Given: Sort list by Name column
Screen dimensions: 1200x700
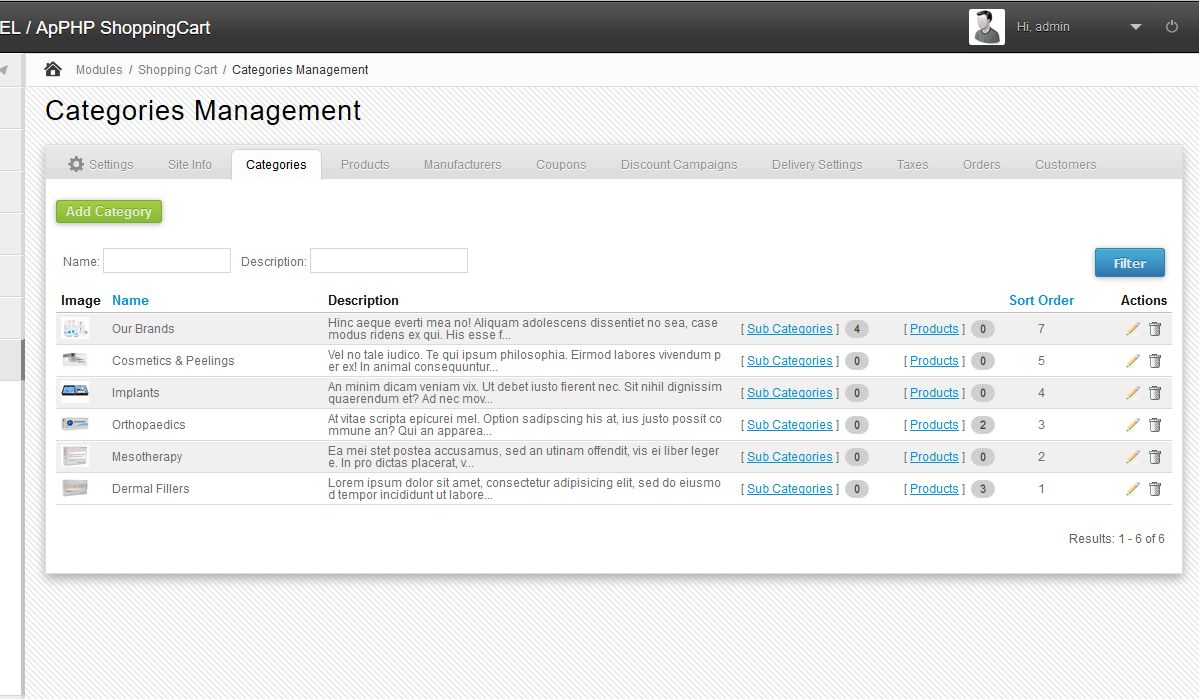Looking at the screenshot, I should tap(130, 300).
